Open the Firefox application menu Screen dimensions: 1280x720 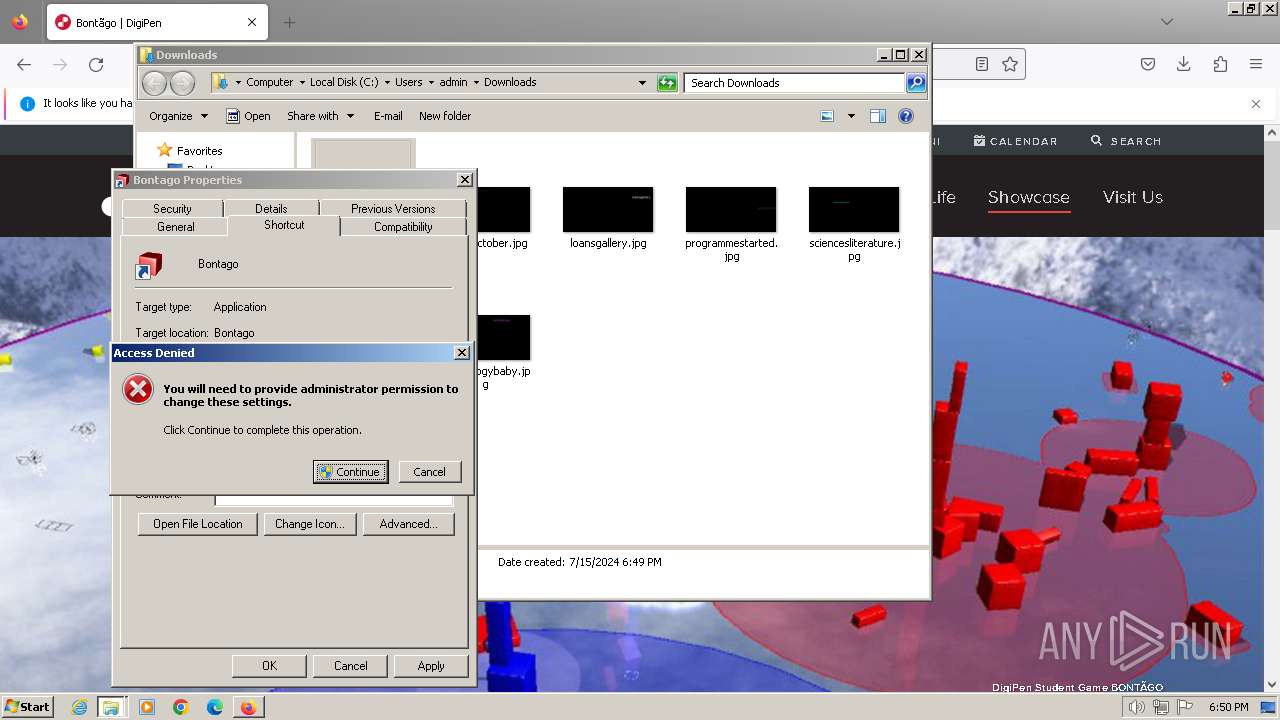pos(1256,64)
